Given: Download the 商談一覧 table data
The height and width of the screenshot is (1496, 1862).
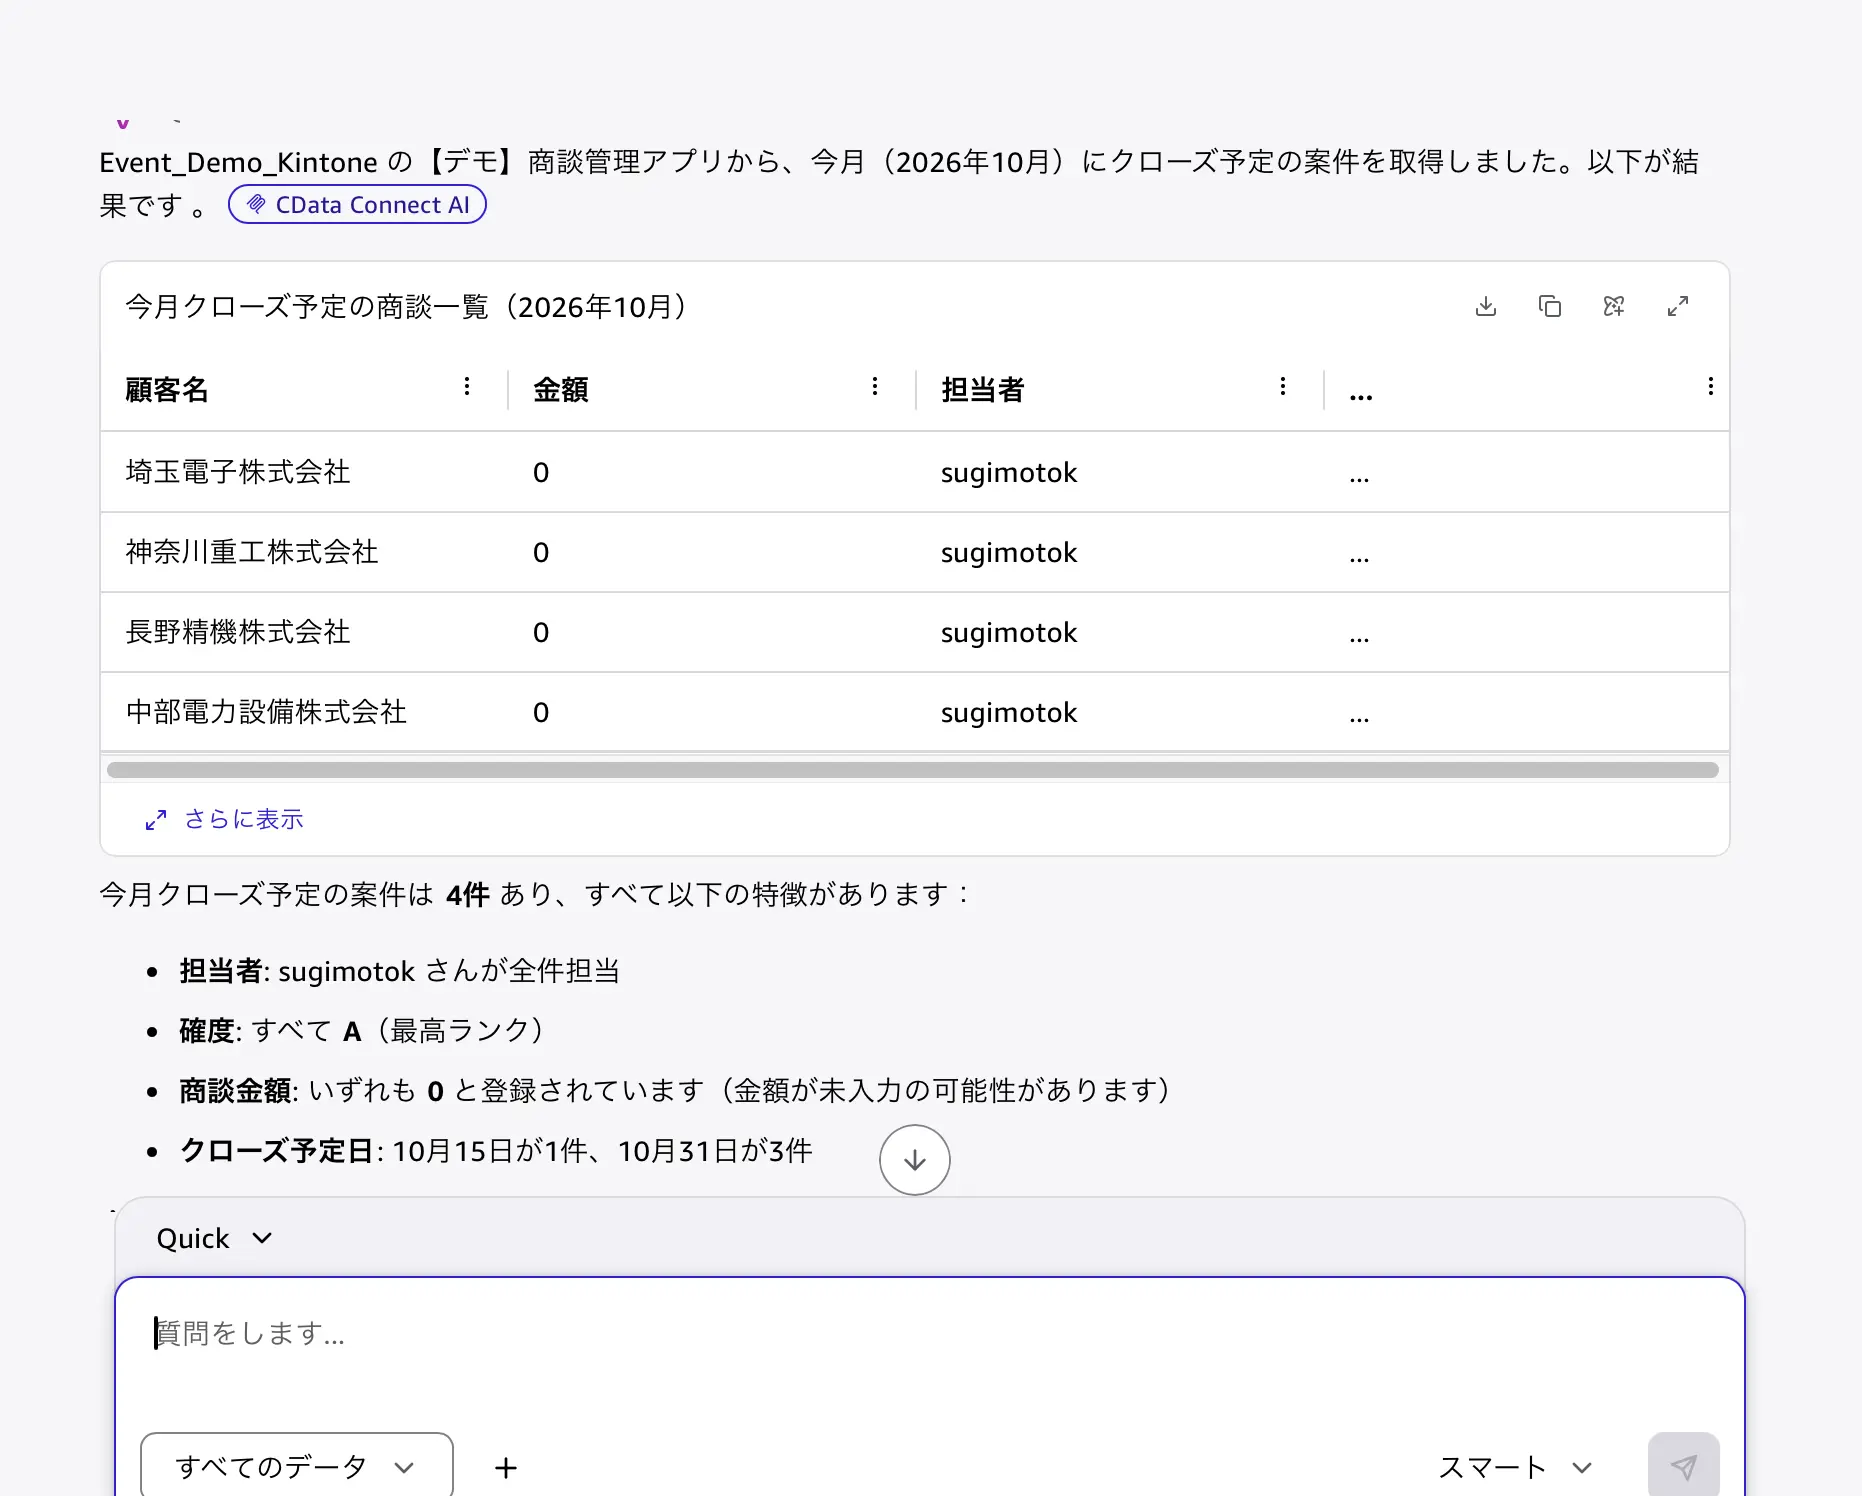Looking at the screenshot, I should (x=1485, y=306).
